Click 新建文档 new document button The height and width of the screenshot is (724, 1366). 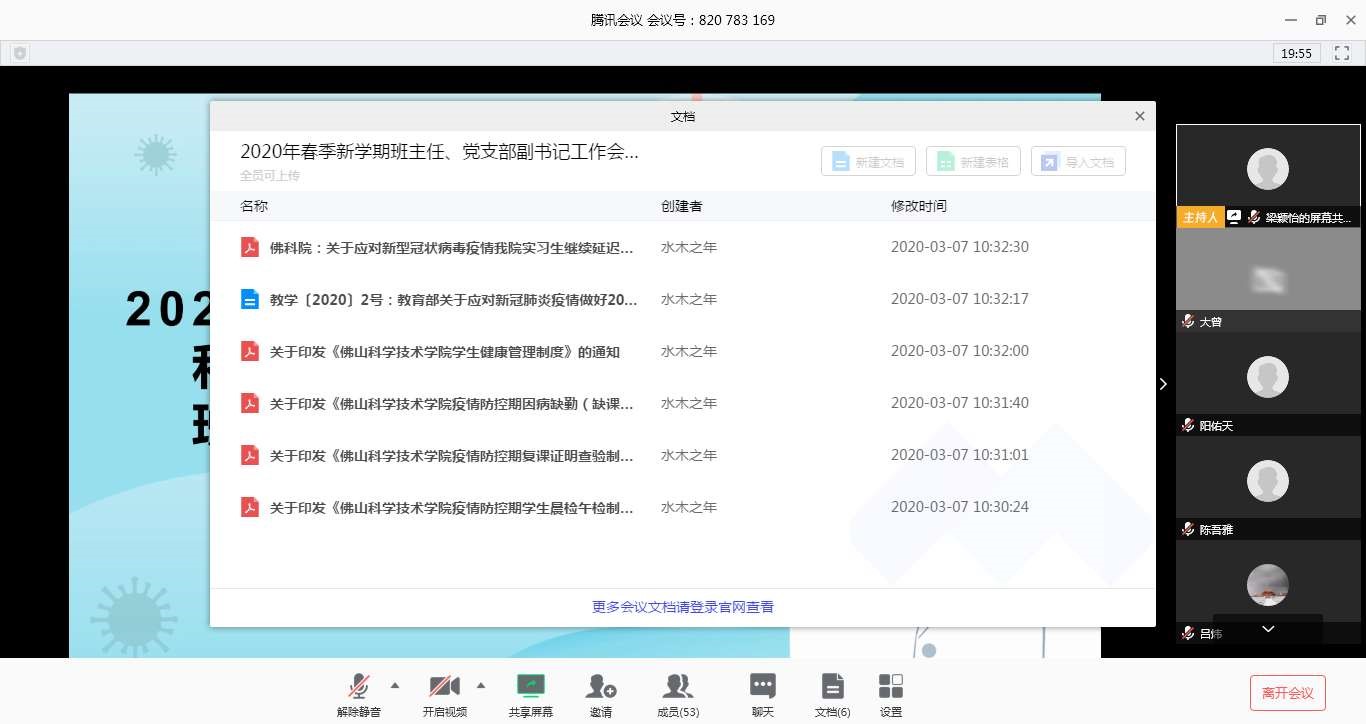pos(868,161)
